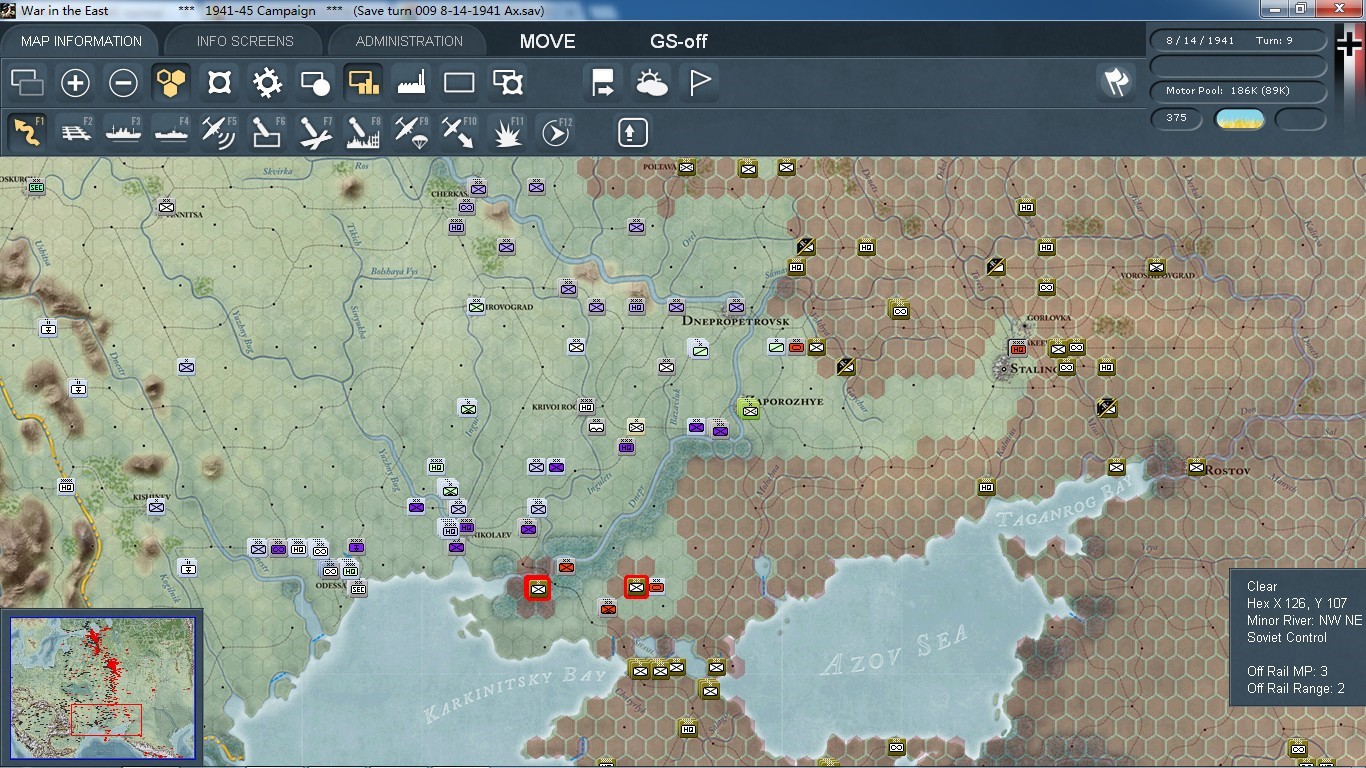Click the Poltava city label
This screenshot has height=768, width=1366.
coord(660,166)
